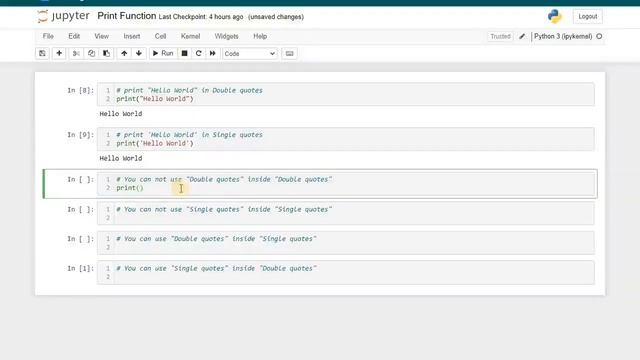Copy selected cells icon

[x=91, y=53]
